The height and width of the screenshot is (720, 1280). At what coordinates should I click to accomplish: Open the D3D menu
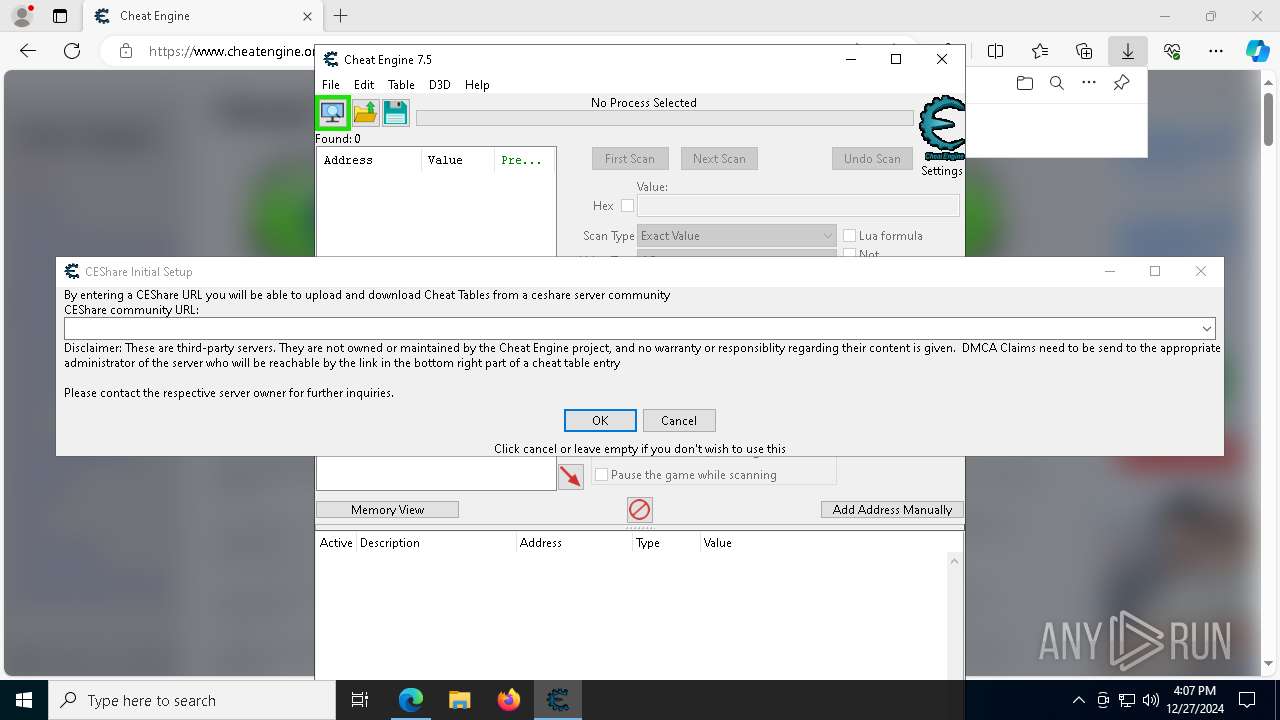440,85
